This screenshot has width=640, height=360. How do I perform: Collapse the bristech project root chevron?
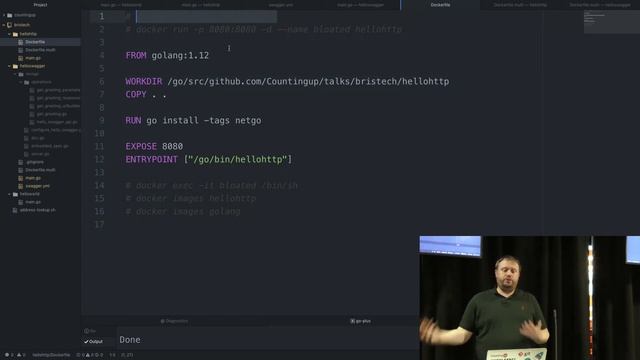[x=4, y=25]
